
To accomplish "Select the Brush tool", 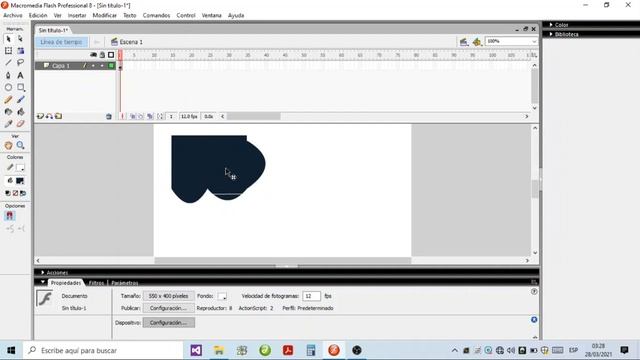I will point(20,100).
